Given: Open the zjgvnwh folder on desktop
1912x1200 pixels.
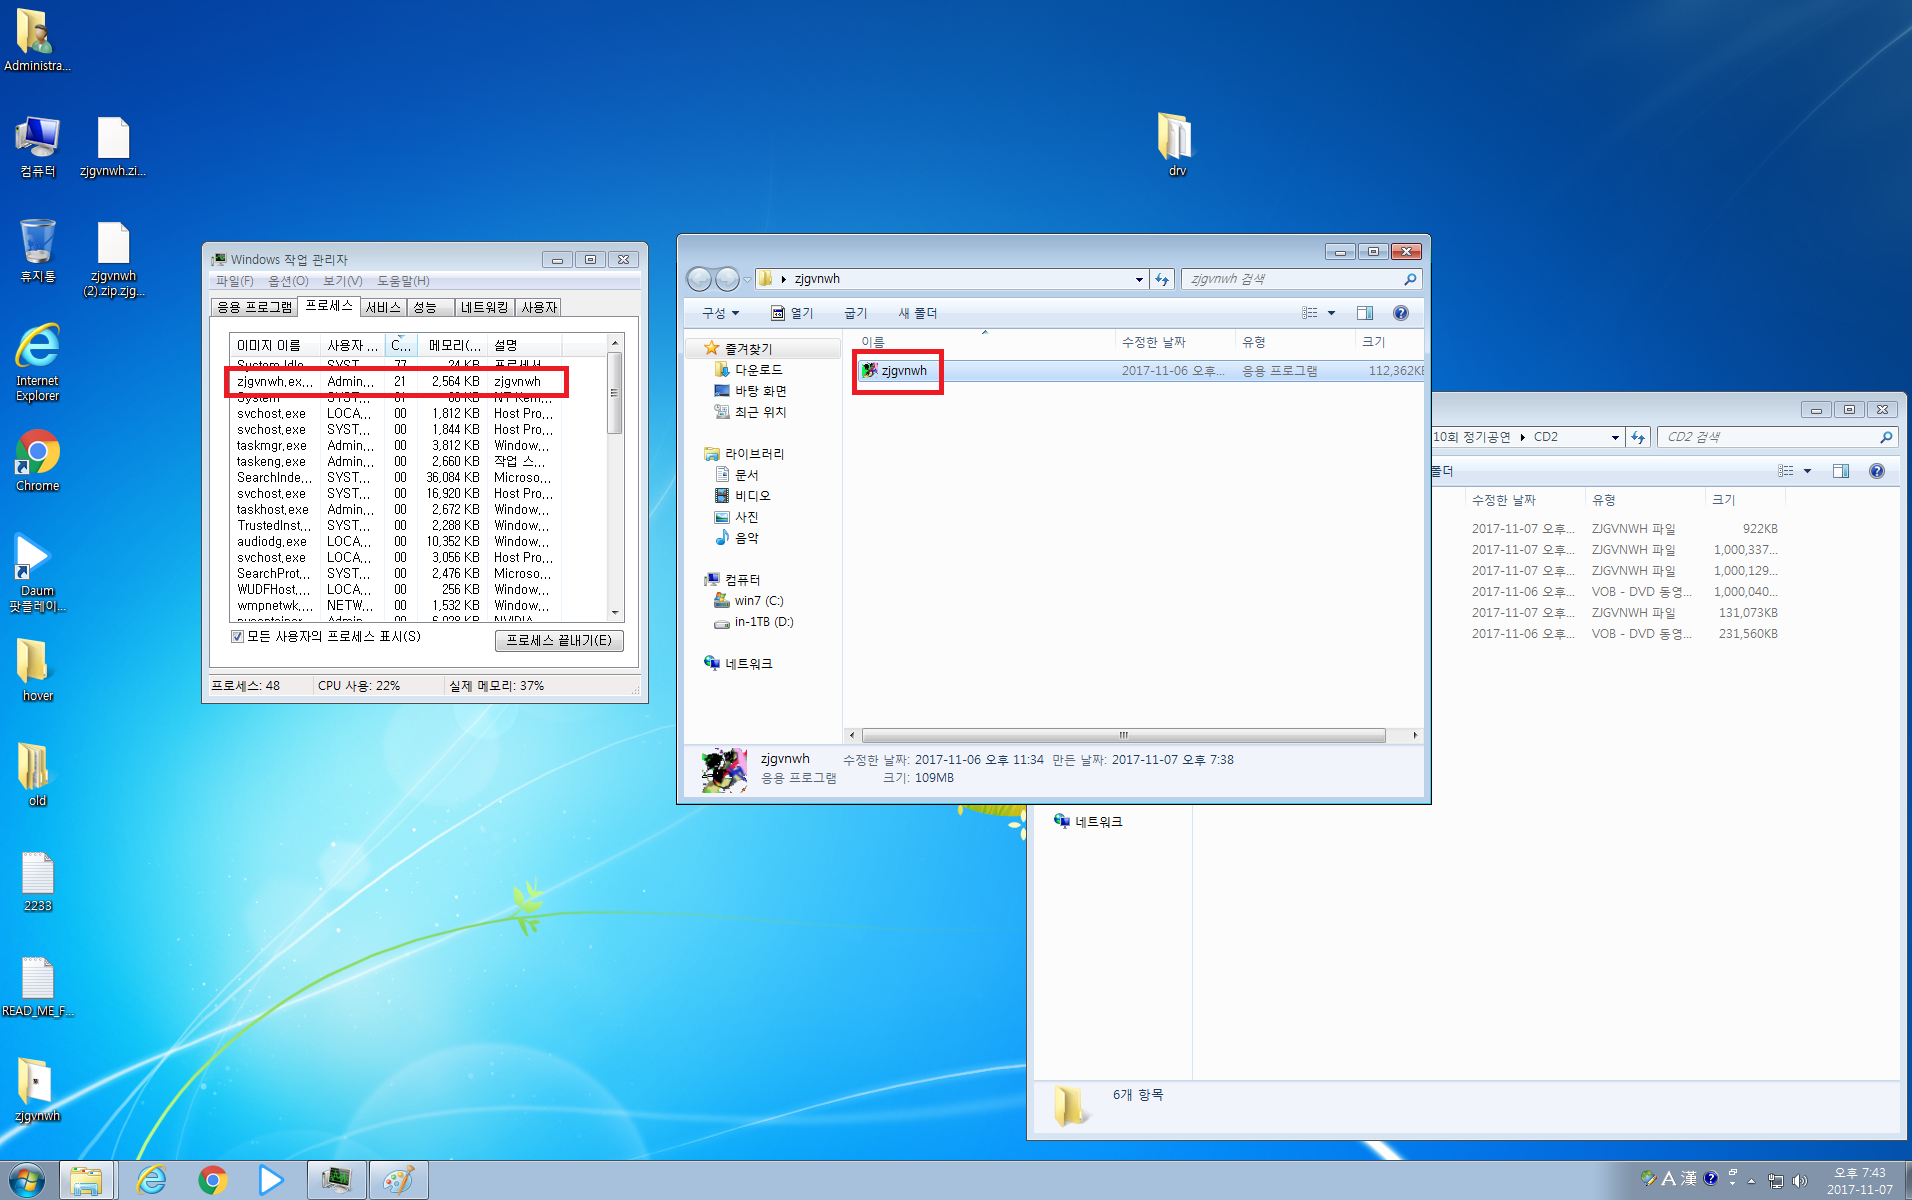Looking at the screenshot, I should coord(37,1090).
